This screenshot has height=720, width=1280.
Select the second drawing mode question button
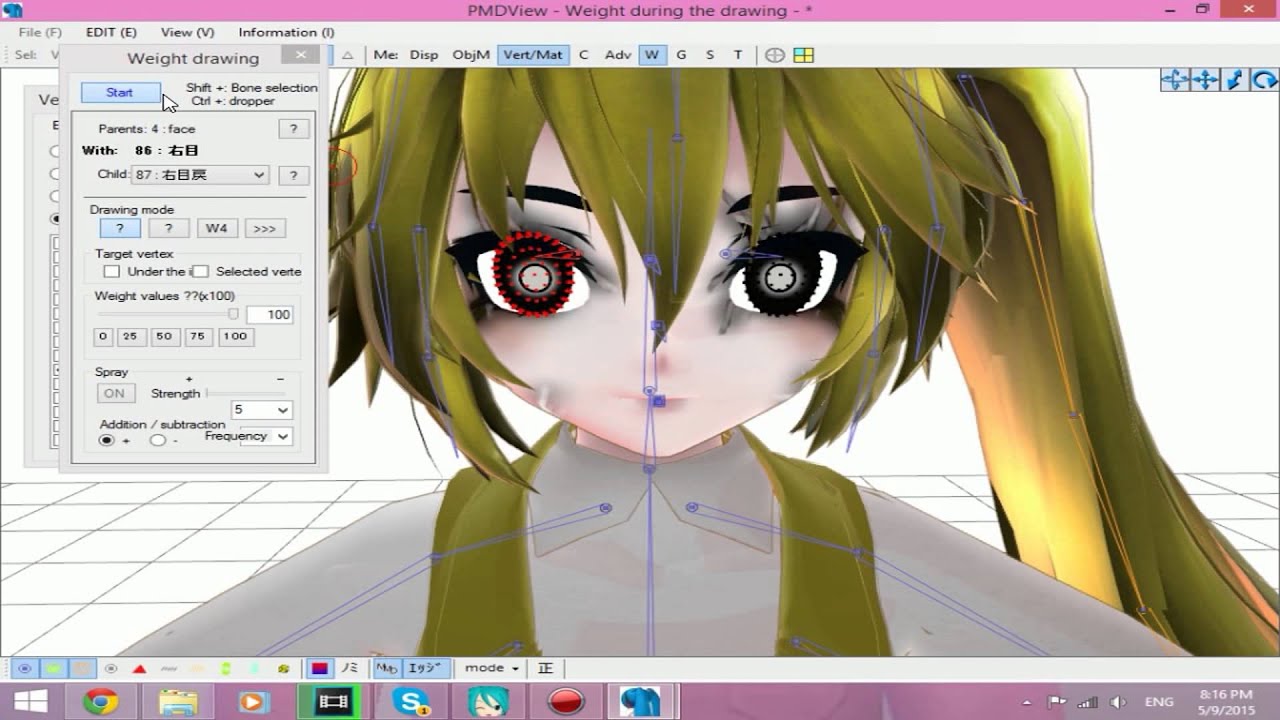click(x=168, y=228)
